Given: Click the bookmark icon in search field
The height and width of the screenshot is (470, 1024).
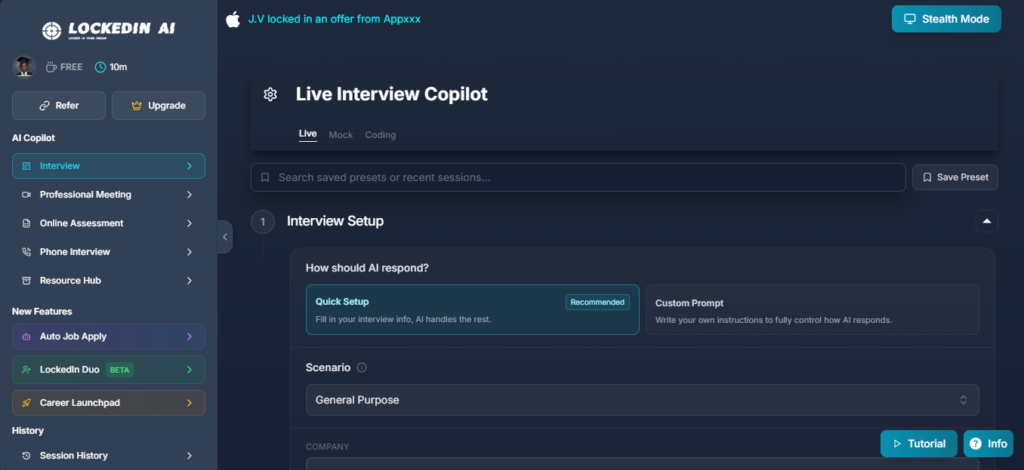Looking at the screenshot, I should (265, 177).
